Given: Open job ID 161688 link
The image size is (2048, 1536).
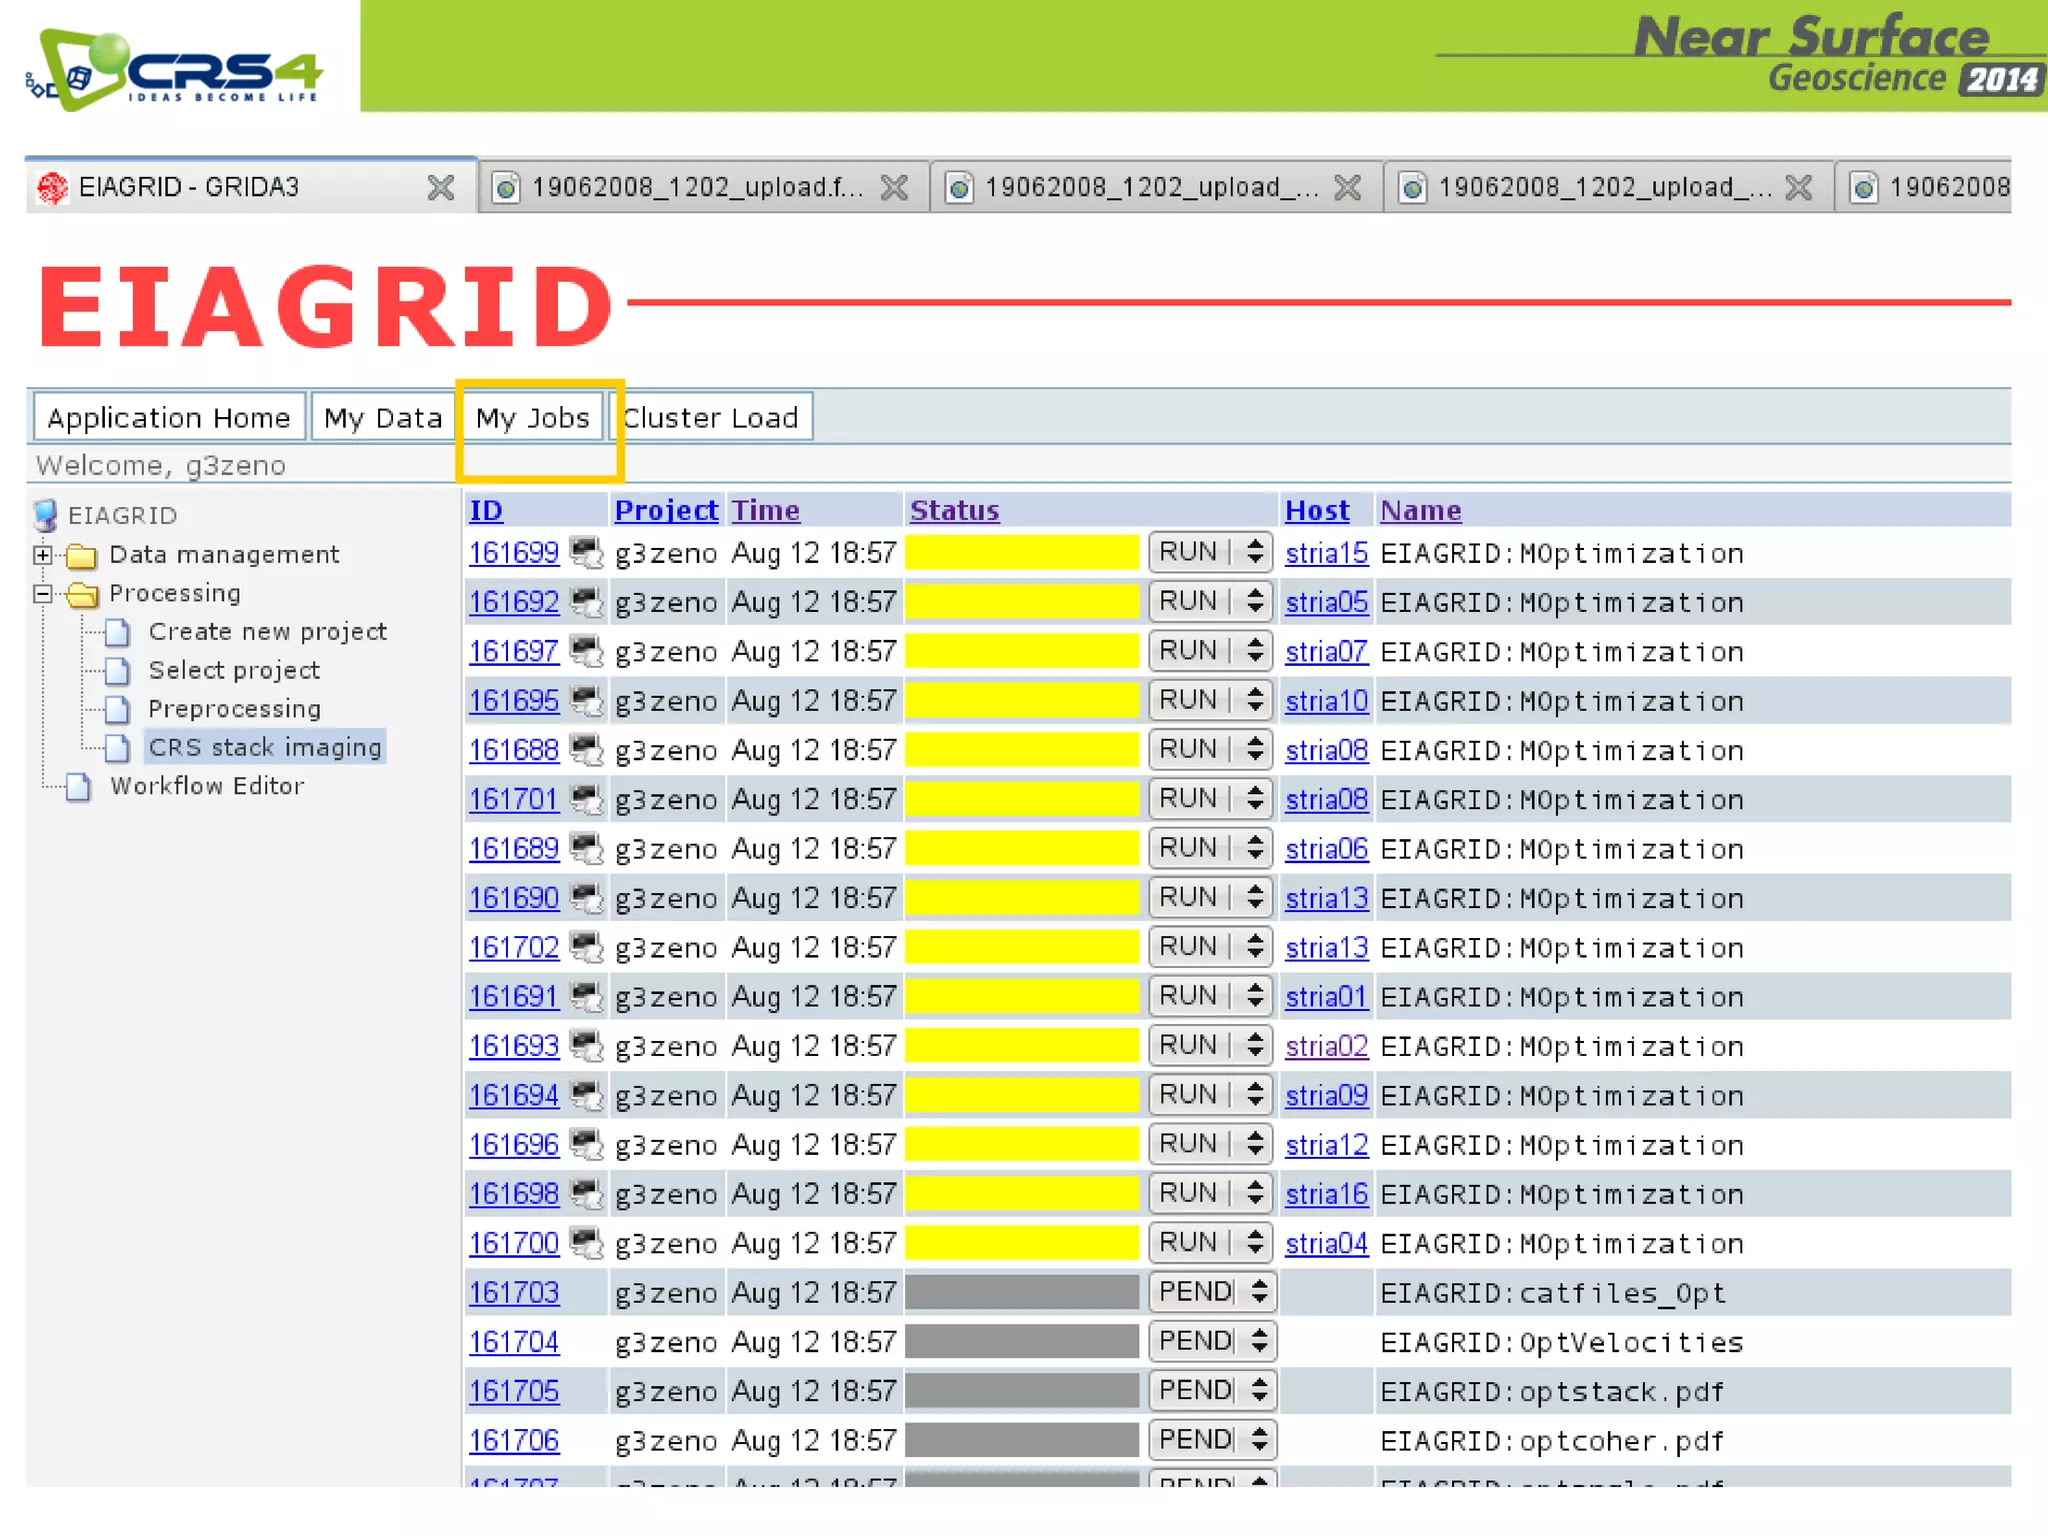Looking at the screenshot, I should pos(514,750).
